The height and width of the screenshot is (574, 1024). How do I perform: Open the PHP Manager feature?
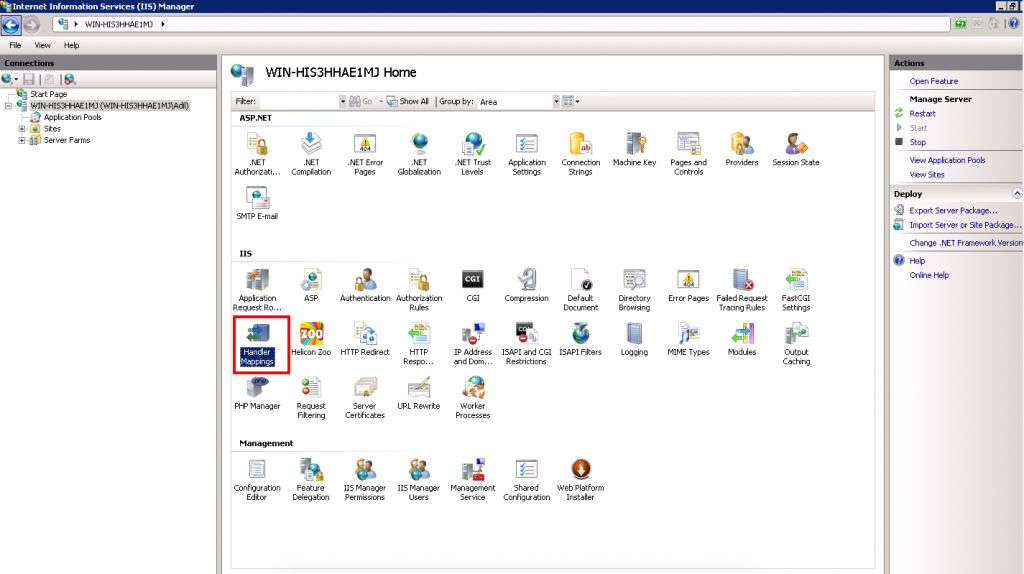point(257,393)
